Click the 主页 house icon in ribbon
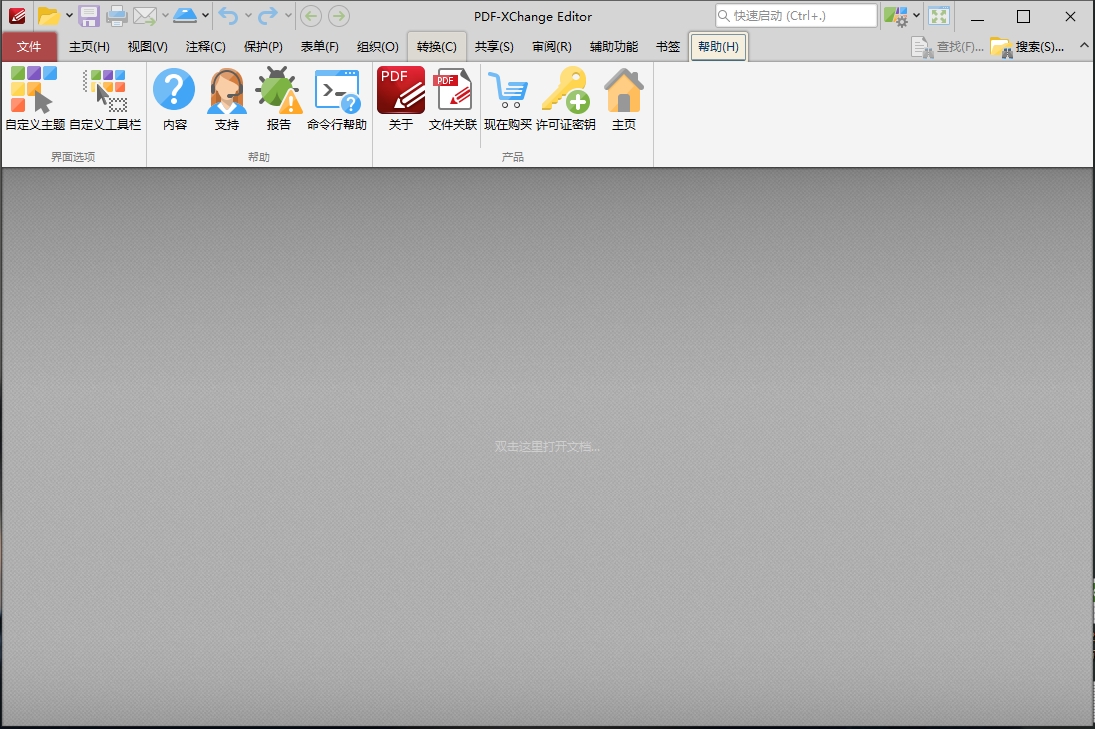 click(x=624, y=99)
